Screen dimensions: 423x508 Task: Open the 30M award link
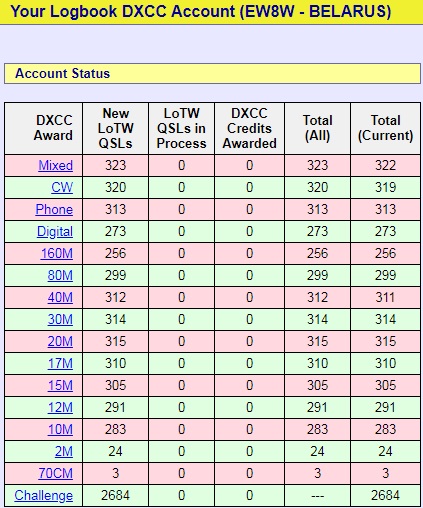[60, 319]
